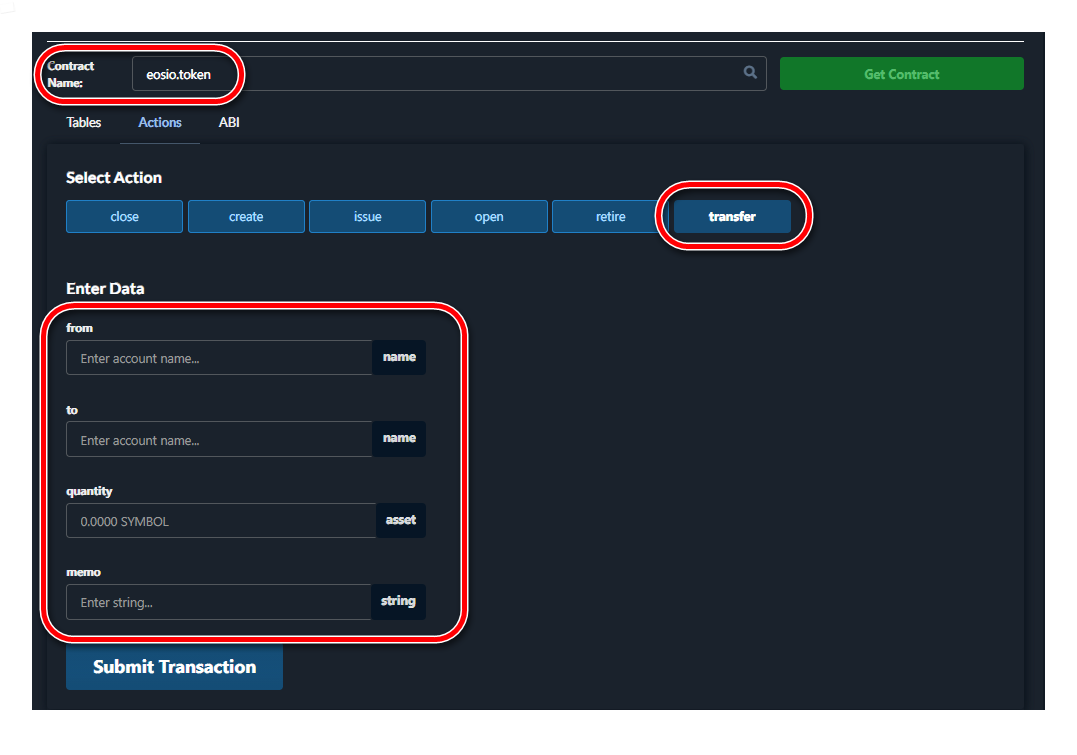This screenshot has height=755, width=1077.
Task: Select the close action
Action: click(x=124, y=216)
